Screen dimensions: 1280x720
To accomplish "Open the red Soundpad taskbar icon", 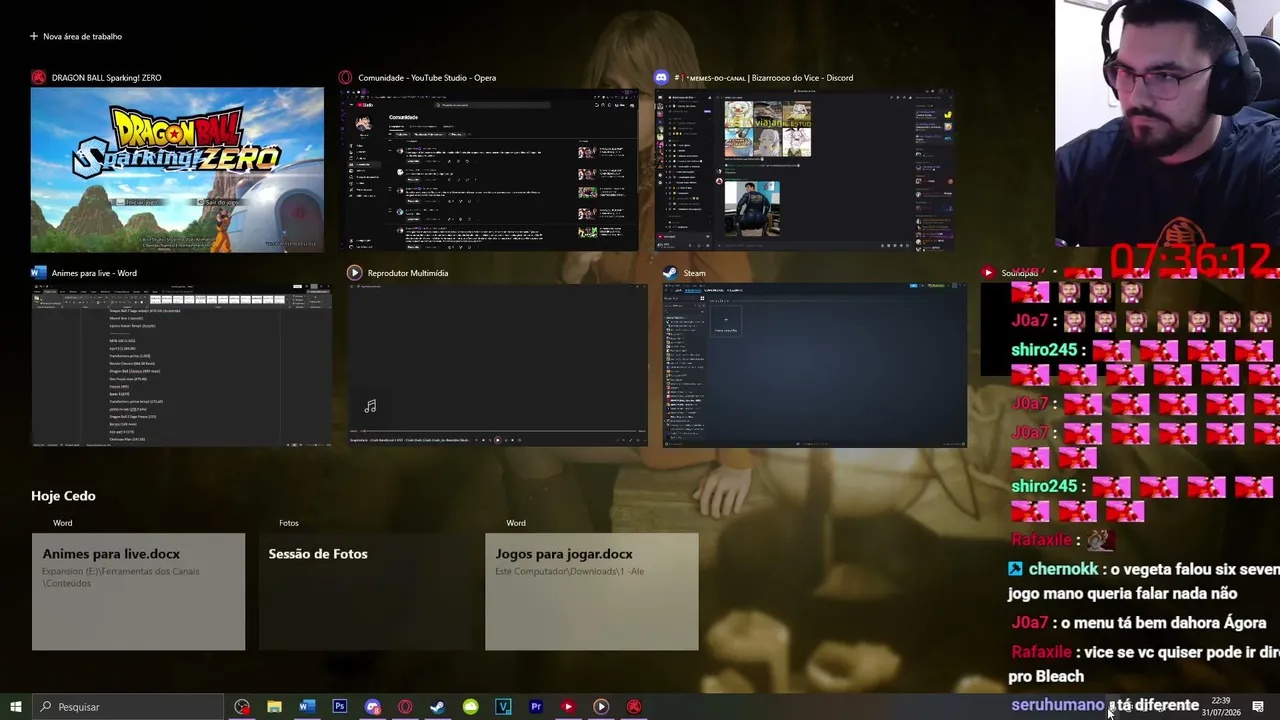I will click(568, 707).
